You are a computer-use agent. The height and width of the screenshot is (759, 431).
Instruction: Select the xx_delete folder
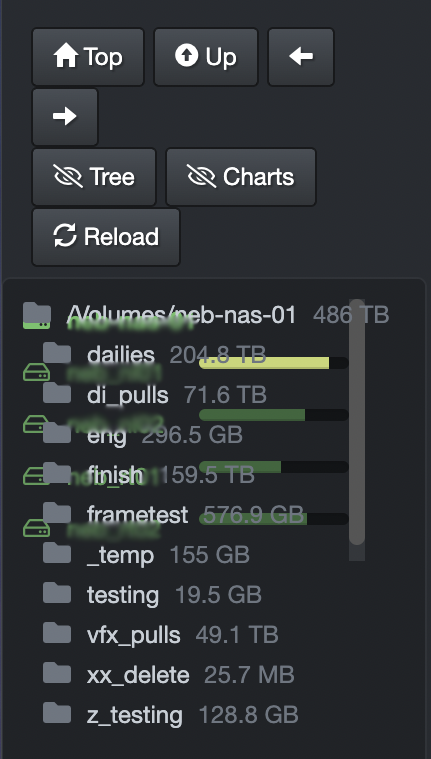click(x=138, y=675)
